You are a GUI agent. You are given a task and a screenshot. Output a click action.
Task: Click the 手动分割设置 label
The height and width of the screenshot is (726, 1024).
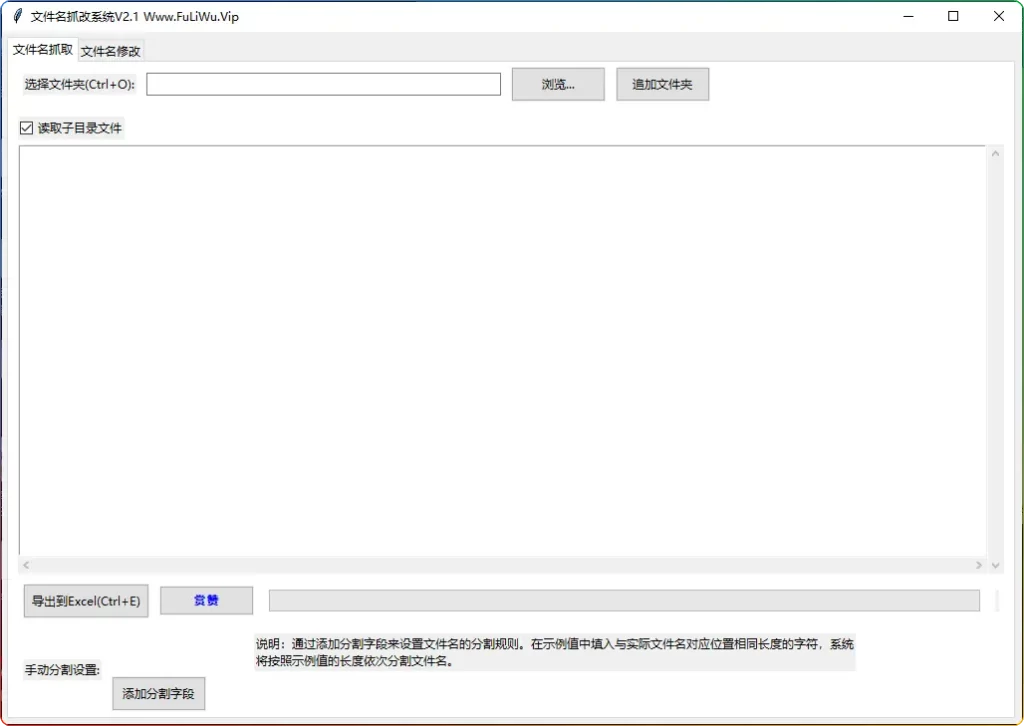coord(57,669)
